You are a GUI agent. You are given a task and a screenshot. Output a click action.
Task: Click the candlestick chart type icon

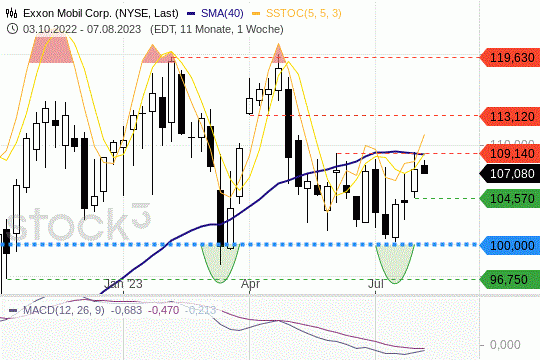11,13
